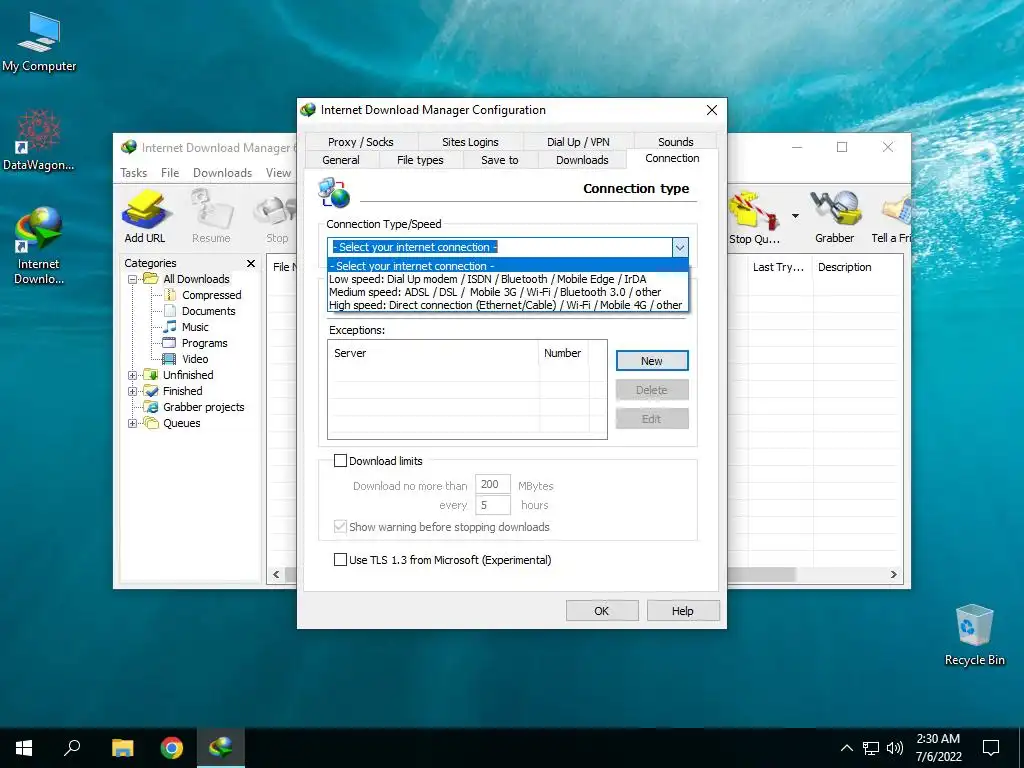Open File Explorer from the taskbar

pos(122,748)
